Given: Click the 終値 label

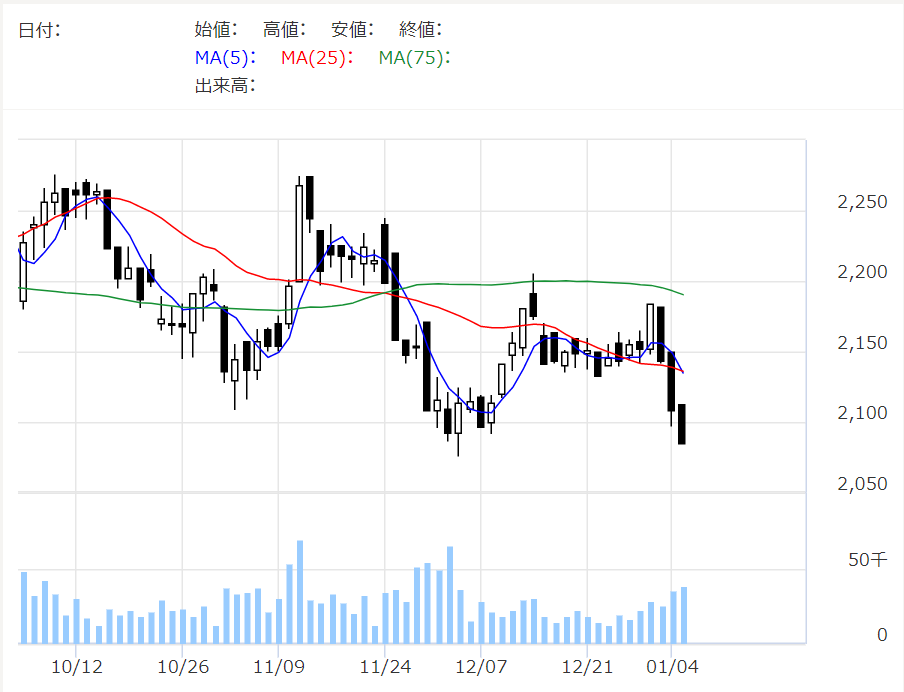Looking at the screenshot, I should (420, 29).
